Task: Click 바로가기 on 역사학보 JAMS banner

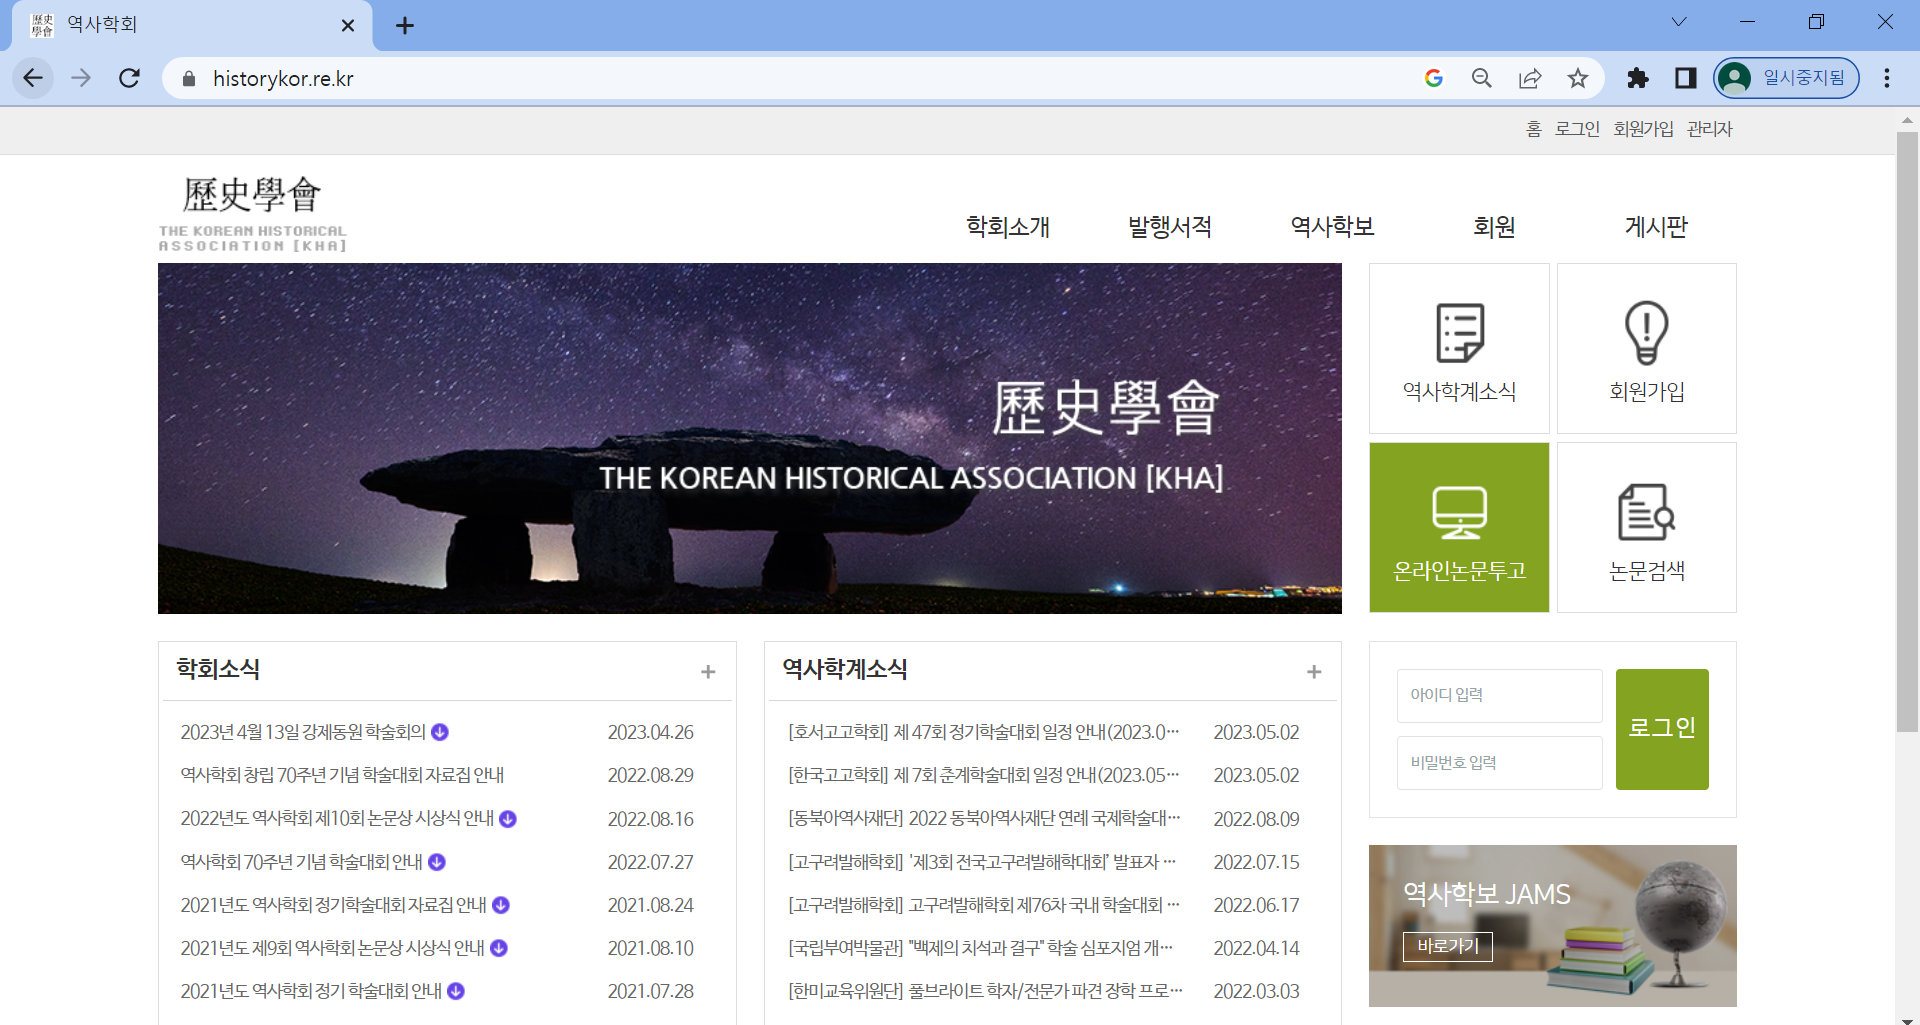Action: [x=1447, y=946]
